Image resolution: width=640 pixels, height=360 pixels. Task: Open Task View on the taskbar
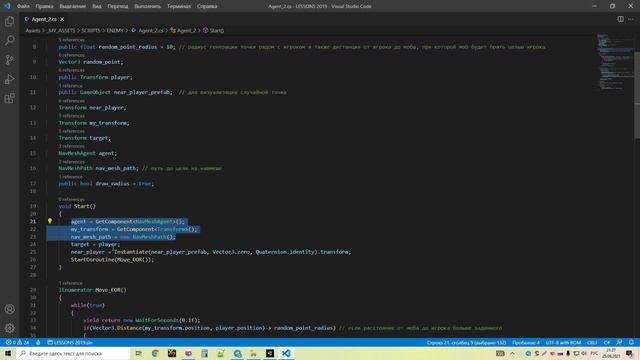(139, 353)
